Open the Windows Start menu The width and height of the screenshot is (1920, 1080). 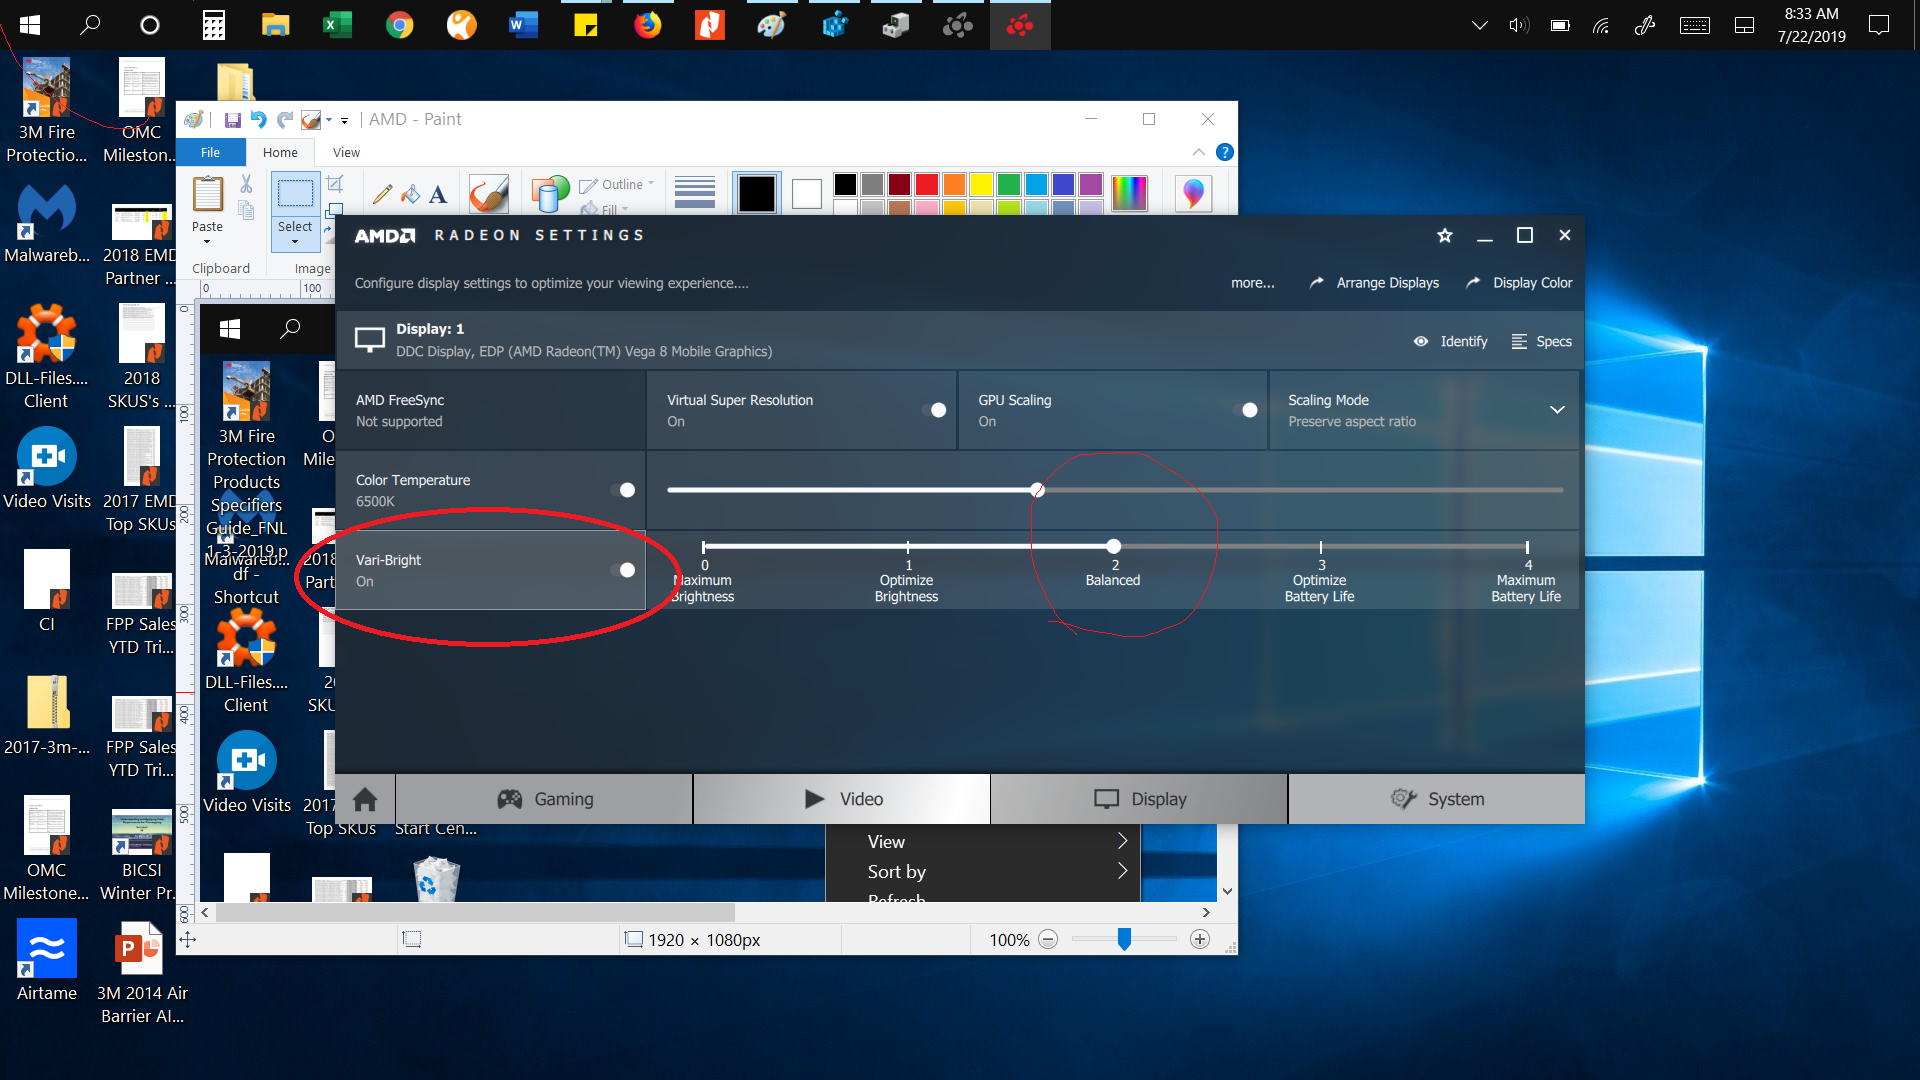(x=30, y=25)
